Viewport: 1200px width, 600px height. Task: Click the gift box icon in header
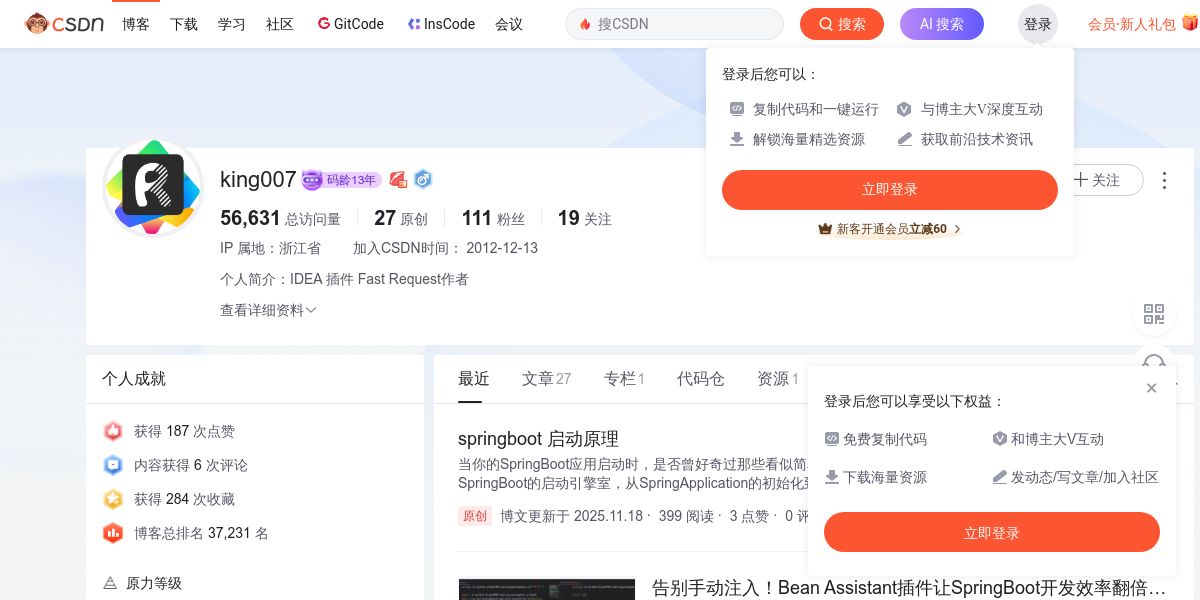(x=1190, y=22)
